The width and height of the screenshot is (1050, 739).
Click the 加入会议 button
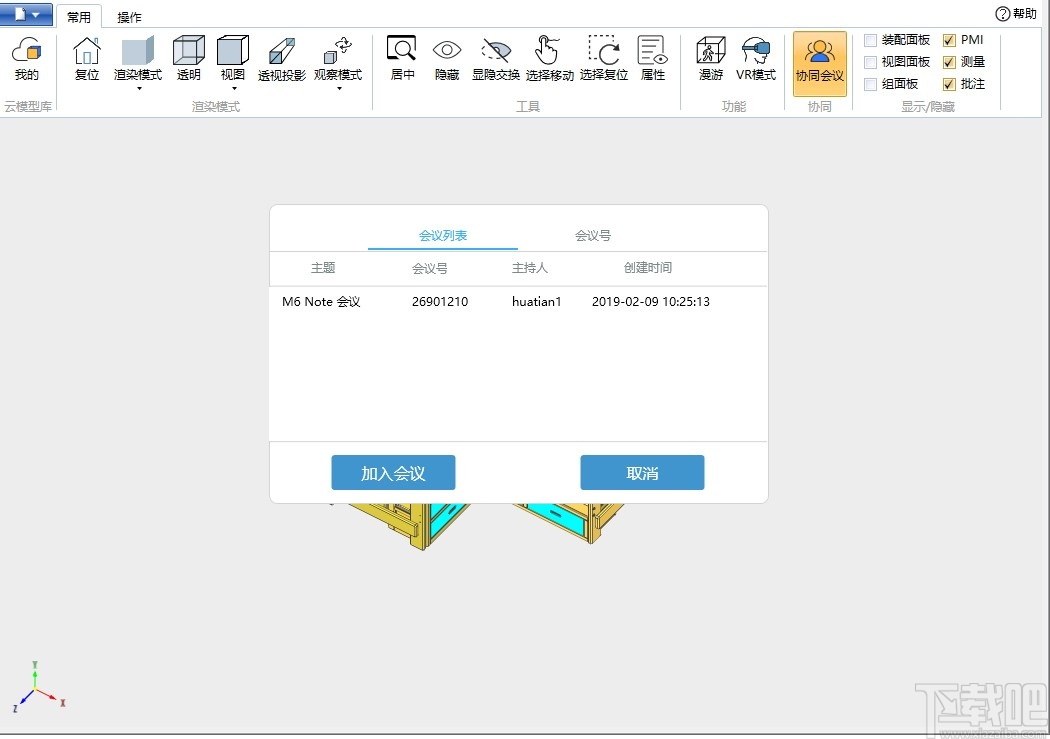pyautogui.click(x=393, y=472)
